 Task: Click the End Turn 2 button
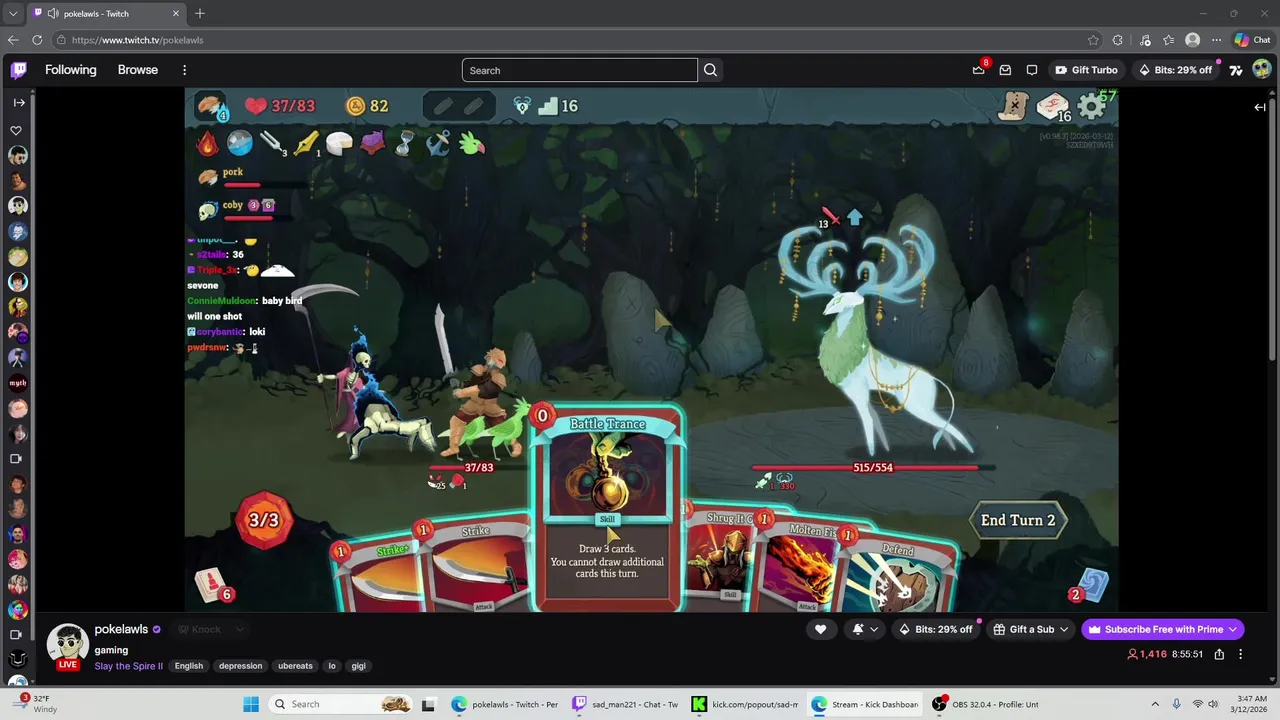click(x=1018, y=520)
